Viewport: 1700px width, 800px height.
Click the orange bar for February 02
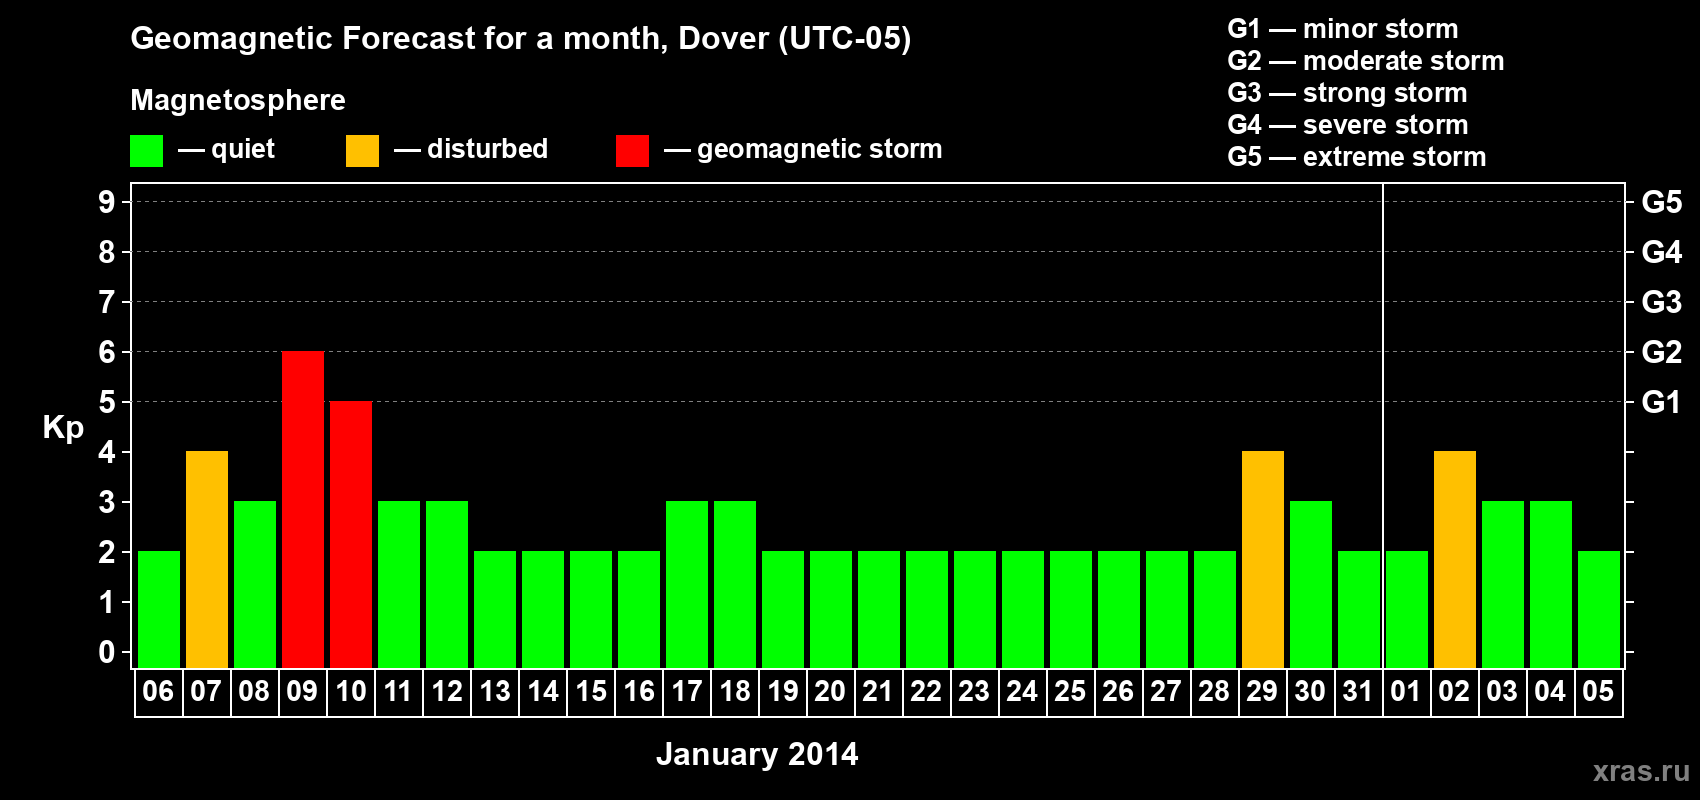pos(1455,559)
